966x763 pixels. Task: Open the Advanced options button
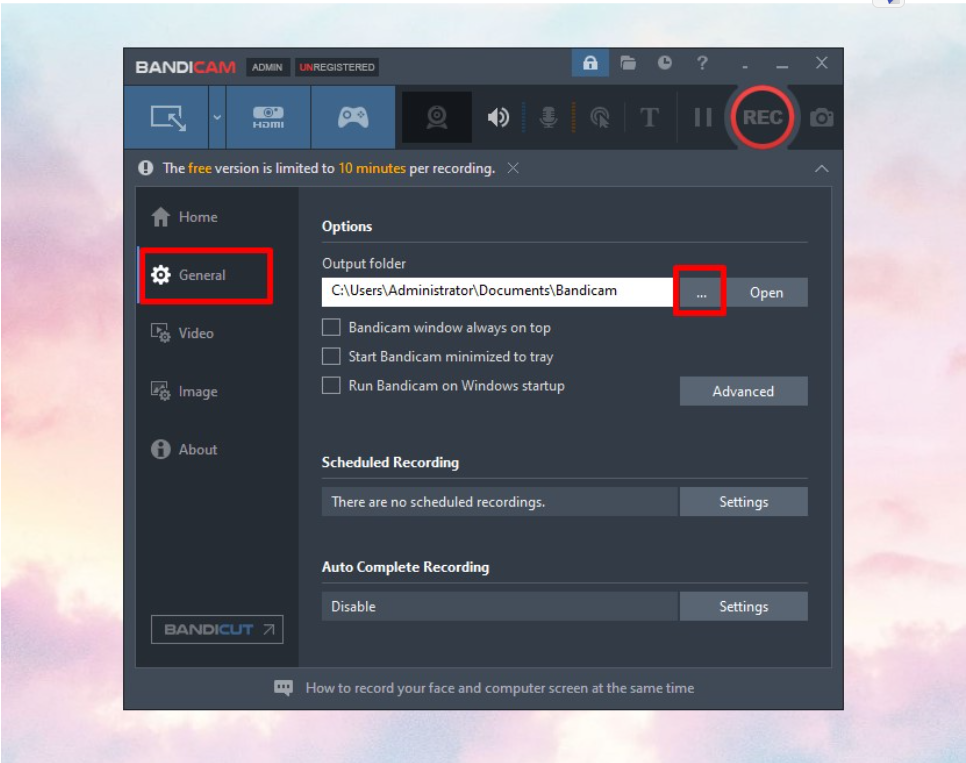[x=743, y=391]
